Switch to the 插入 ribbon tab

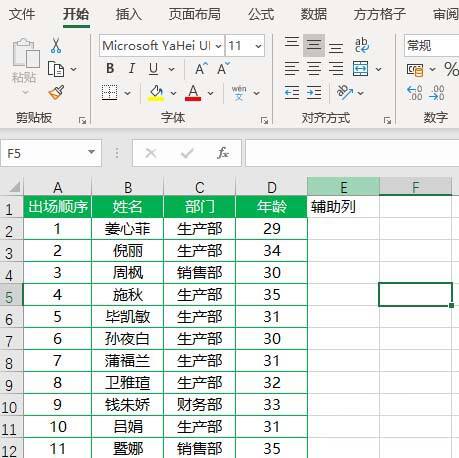pos(129,14)
